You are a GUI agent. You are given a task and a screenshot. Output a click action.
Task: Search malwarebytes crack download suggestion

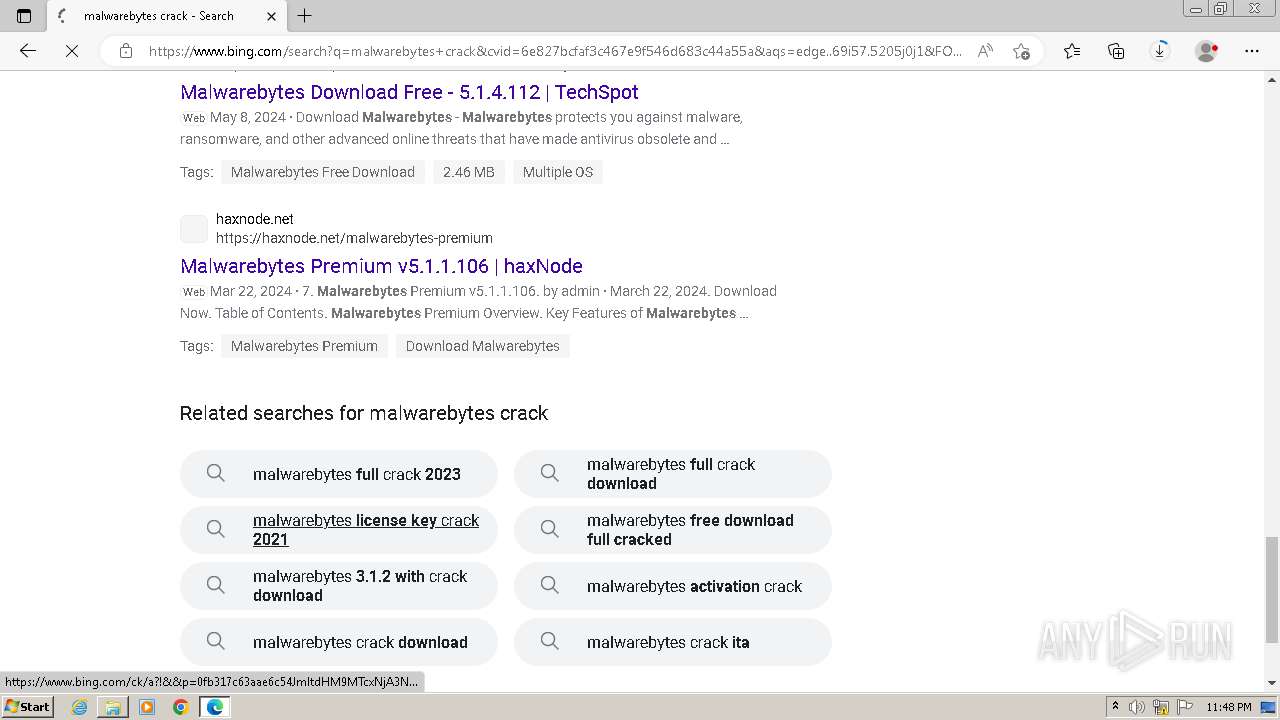[339, 642]
